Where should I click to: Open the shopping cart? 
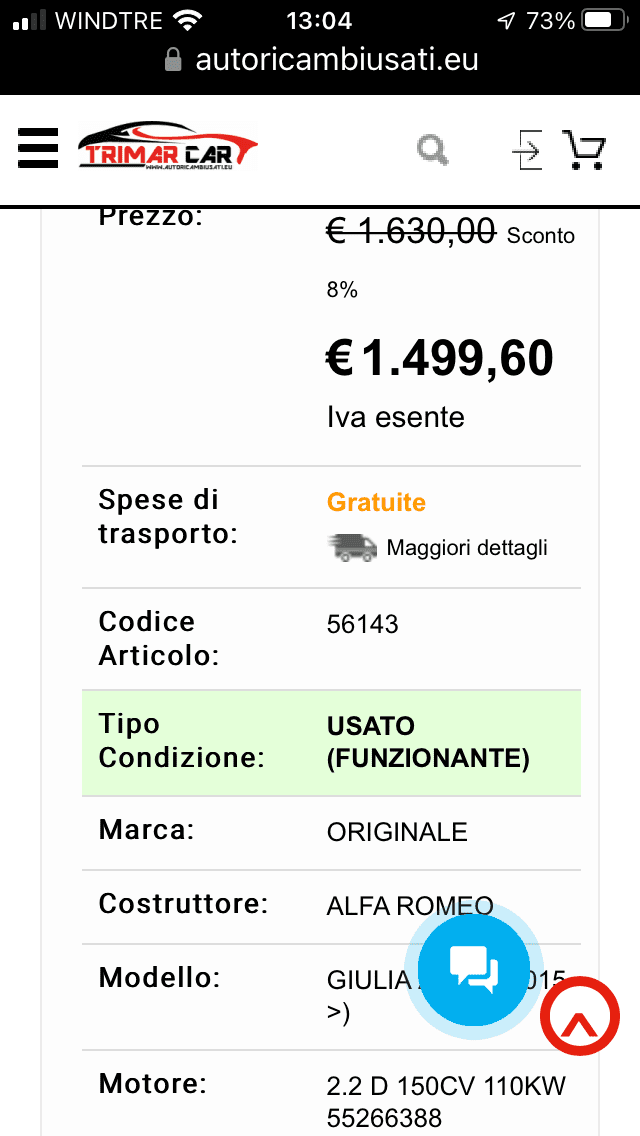[584, 150]
